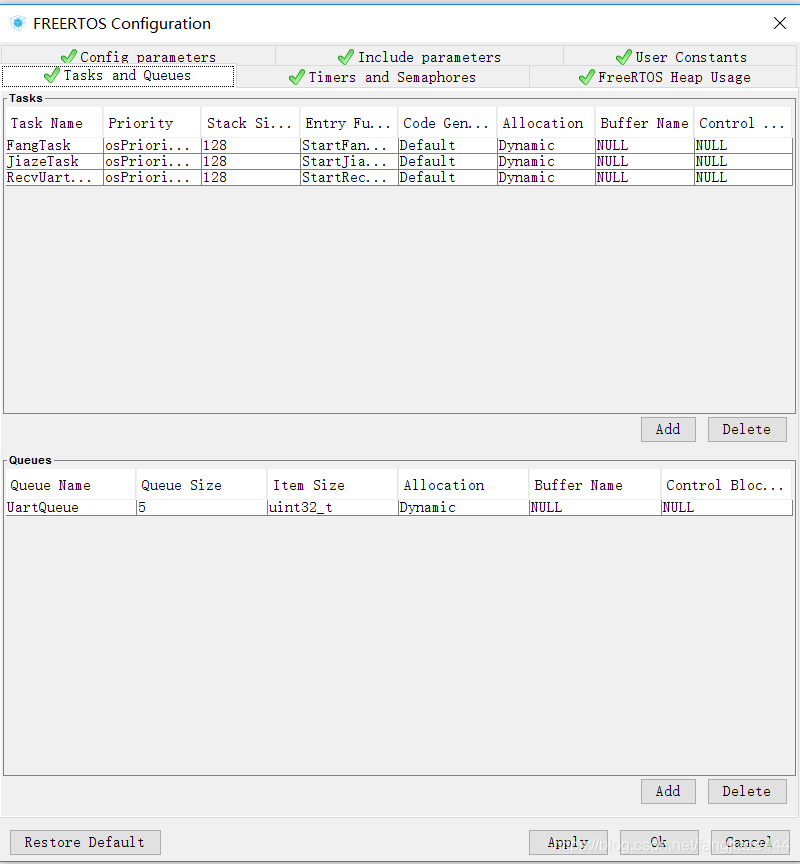Click the Code Gen... column header

click(447, 123)
